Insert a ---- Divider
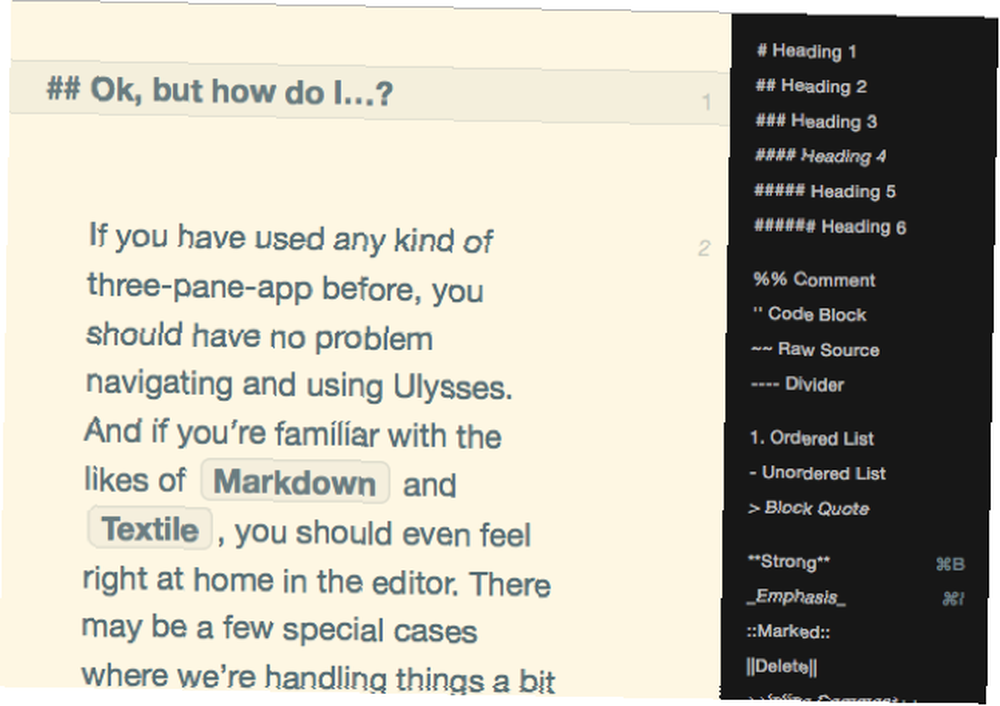 (797, 385)
